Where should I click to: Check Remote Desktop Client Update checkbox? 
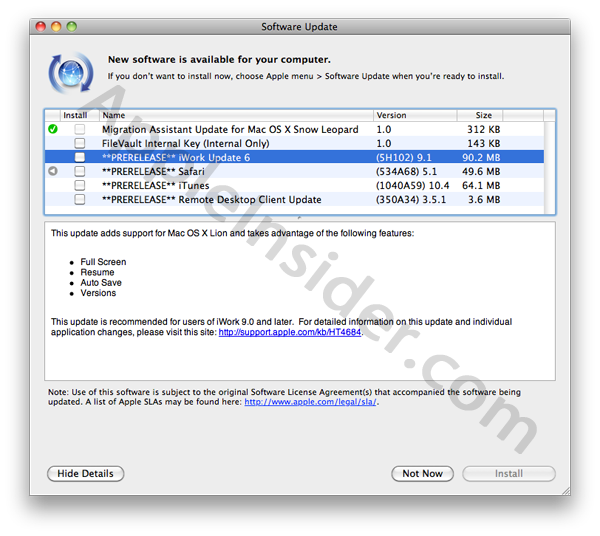pos(80,199)
